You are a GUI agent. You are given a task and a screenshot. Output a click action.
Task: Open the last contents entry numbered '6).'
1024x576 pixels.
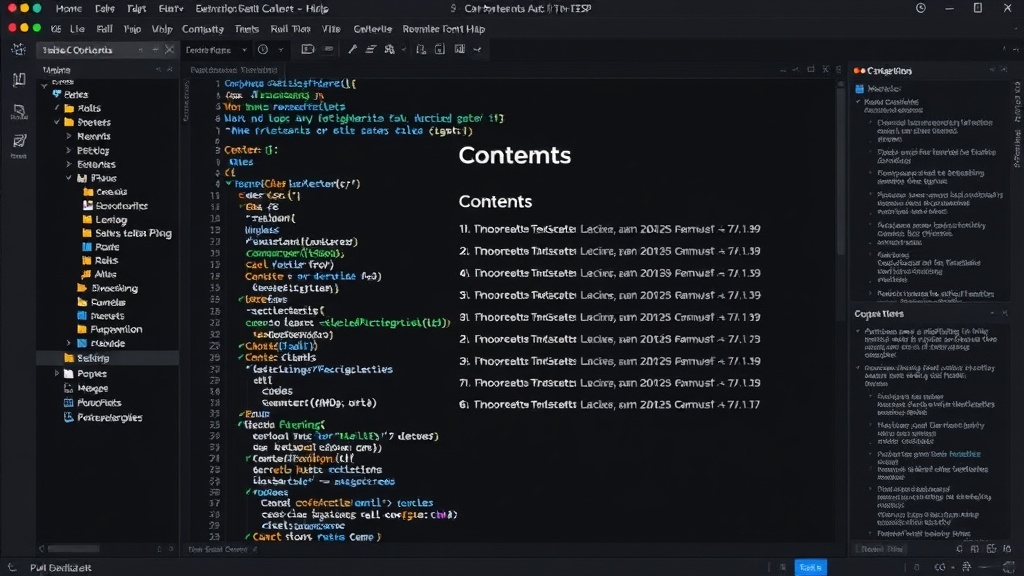coord(609,404)
